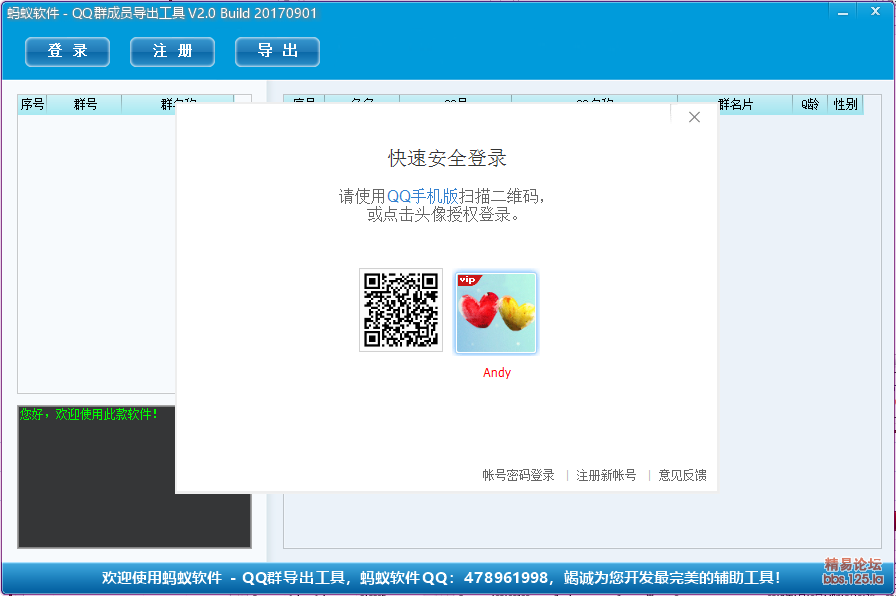Click the 序号 column header in group list
896x596 pixels.
[32, 105]
